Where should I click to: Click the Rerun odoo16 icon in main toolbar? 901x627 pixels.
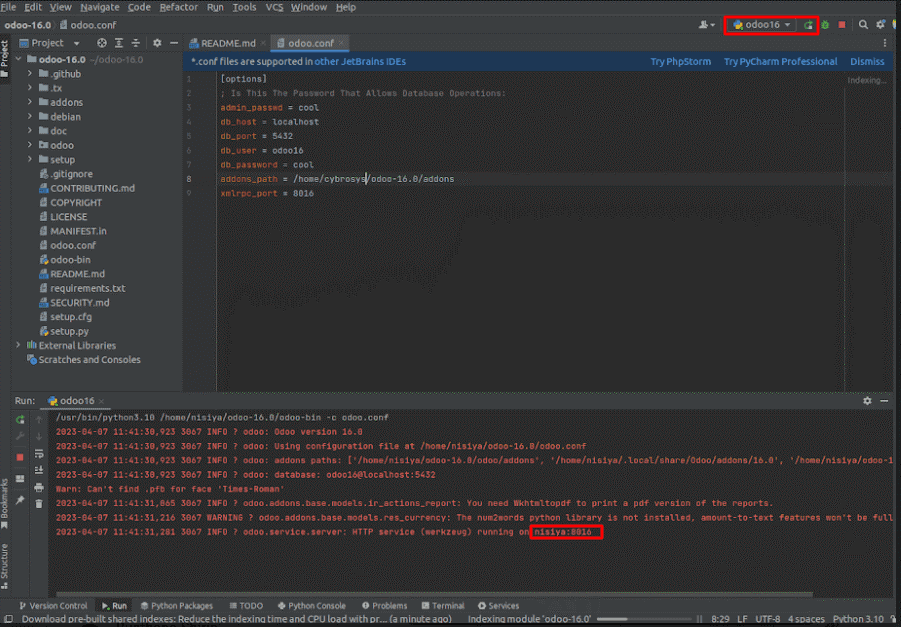point(808,25)
